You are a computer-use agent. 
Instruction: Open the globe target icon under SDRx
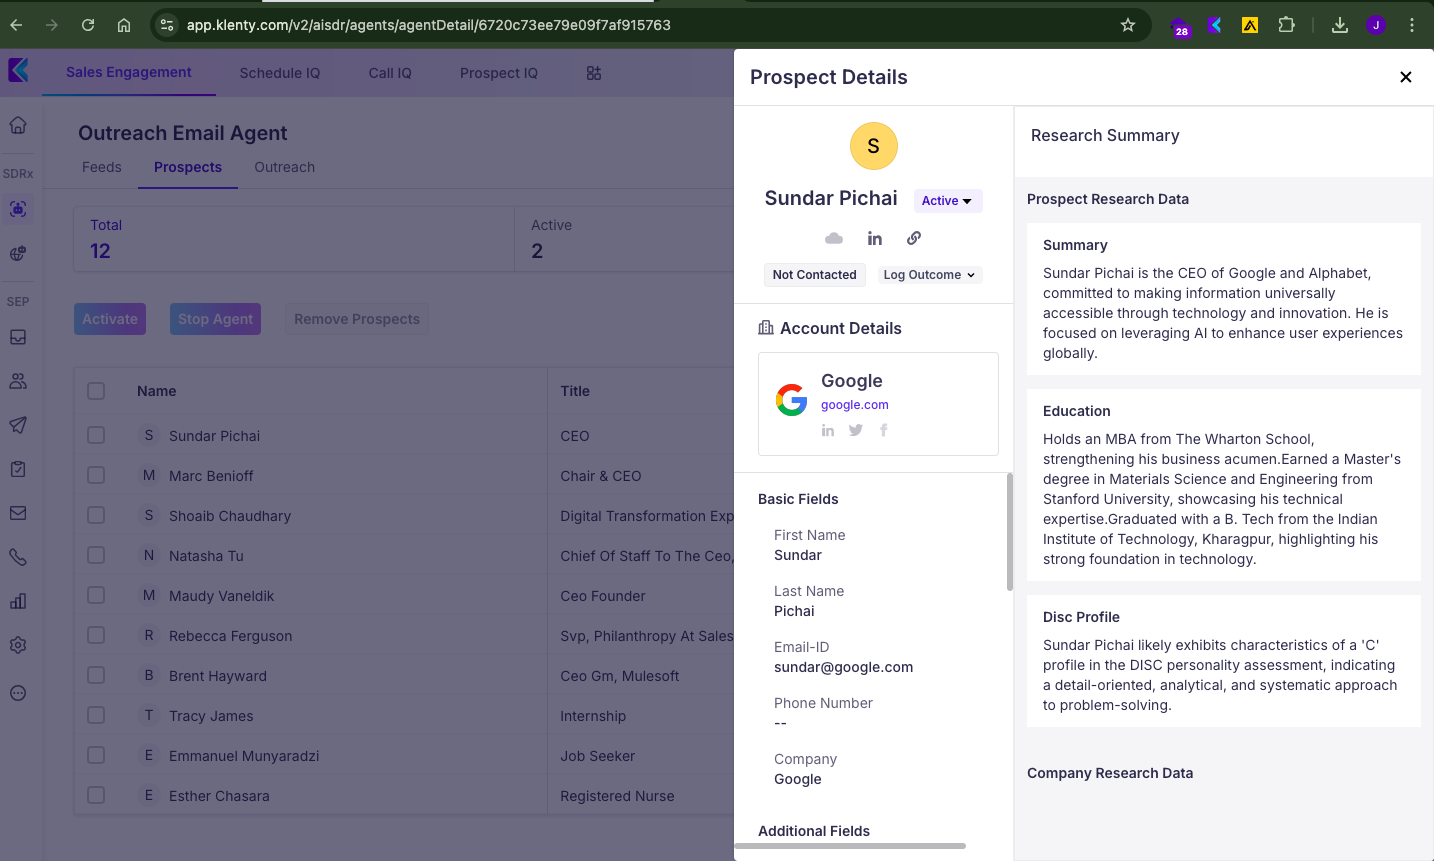point(18,253)
